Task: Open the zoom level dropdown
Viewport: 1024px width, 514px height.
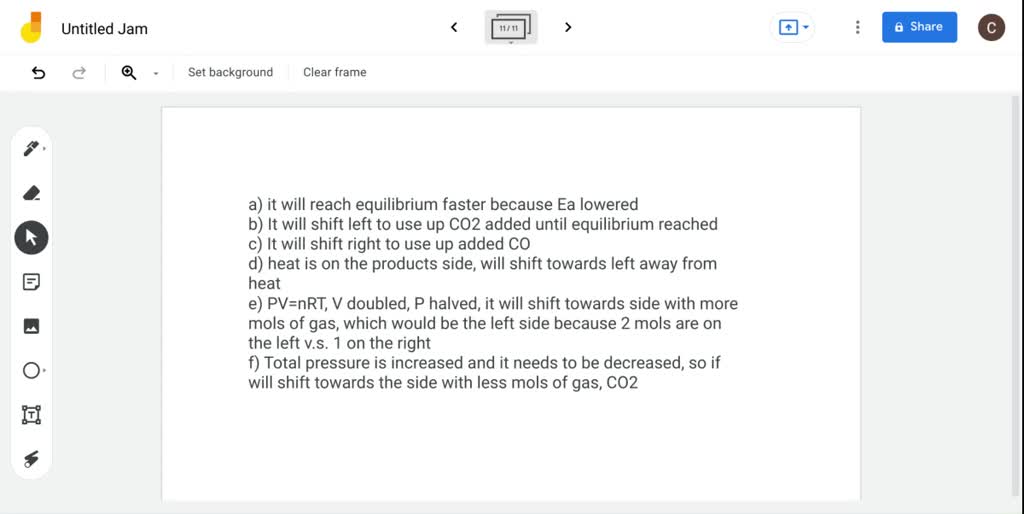Action: (155, 73)
